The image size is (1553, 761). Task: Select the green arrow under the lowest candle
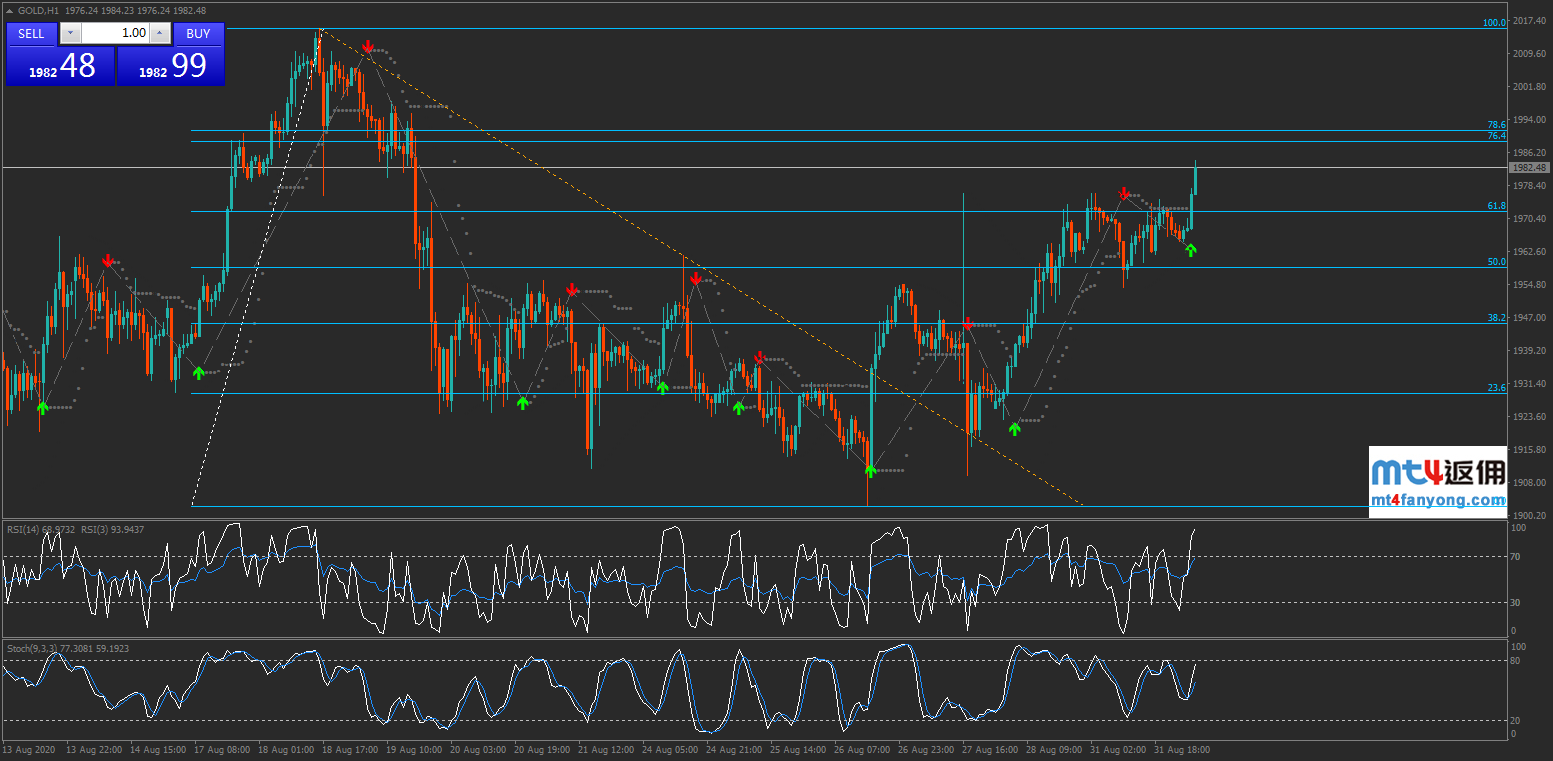(870, 469)
